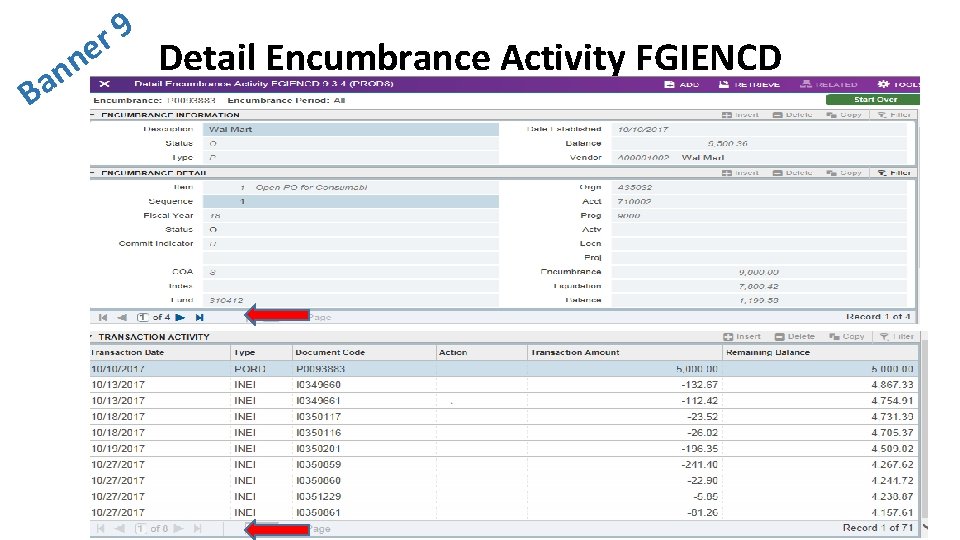The height and width of the screenshot is (540, 960).
Task: Select document code I0349660
Action: tap(318, 385)
